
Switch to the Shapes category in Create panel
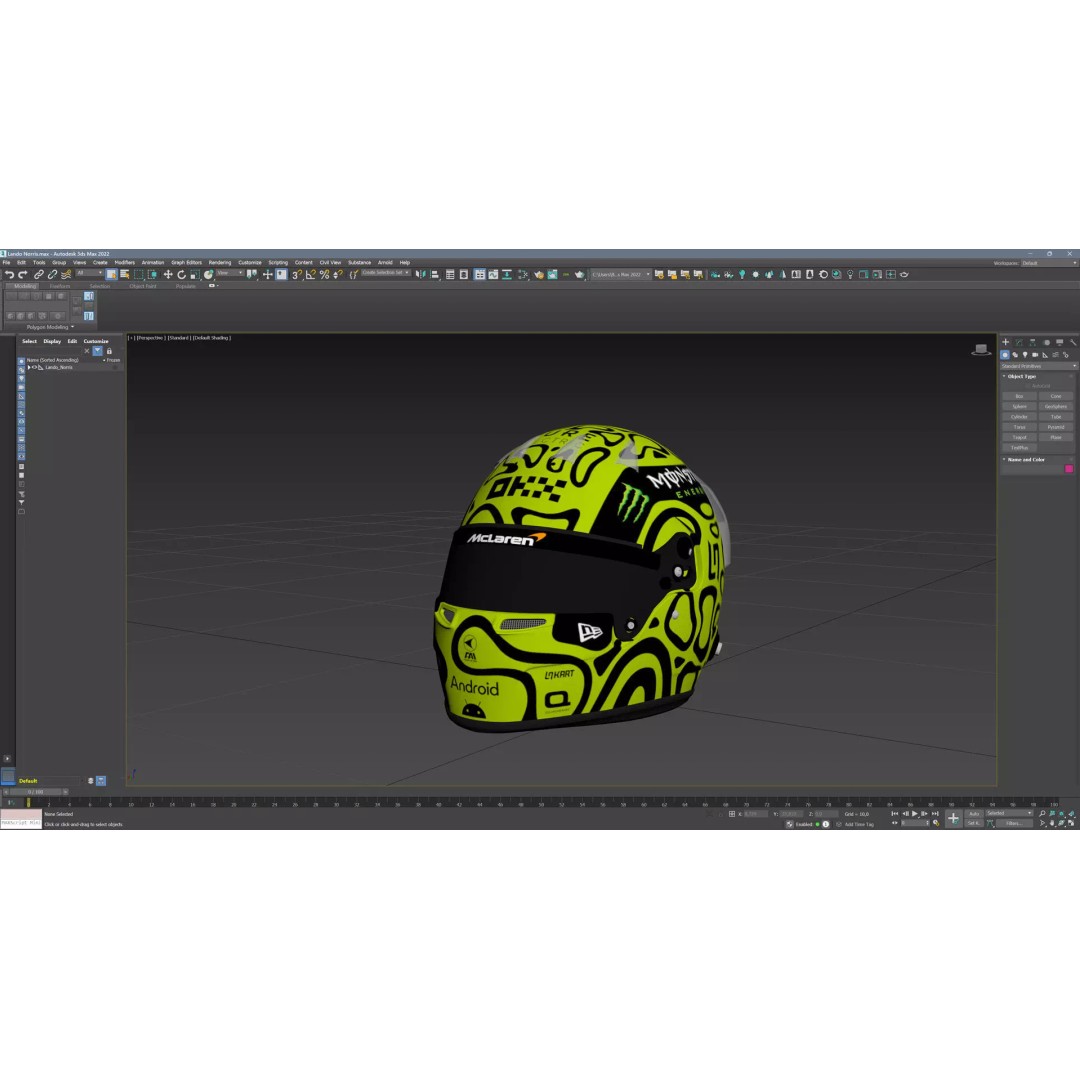click(x=1015, y=355)
